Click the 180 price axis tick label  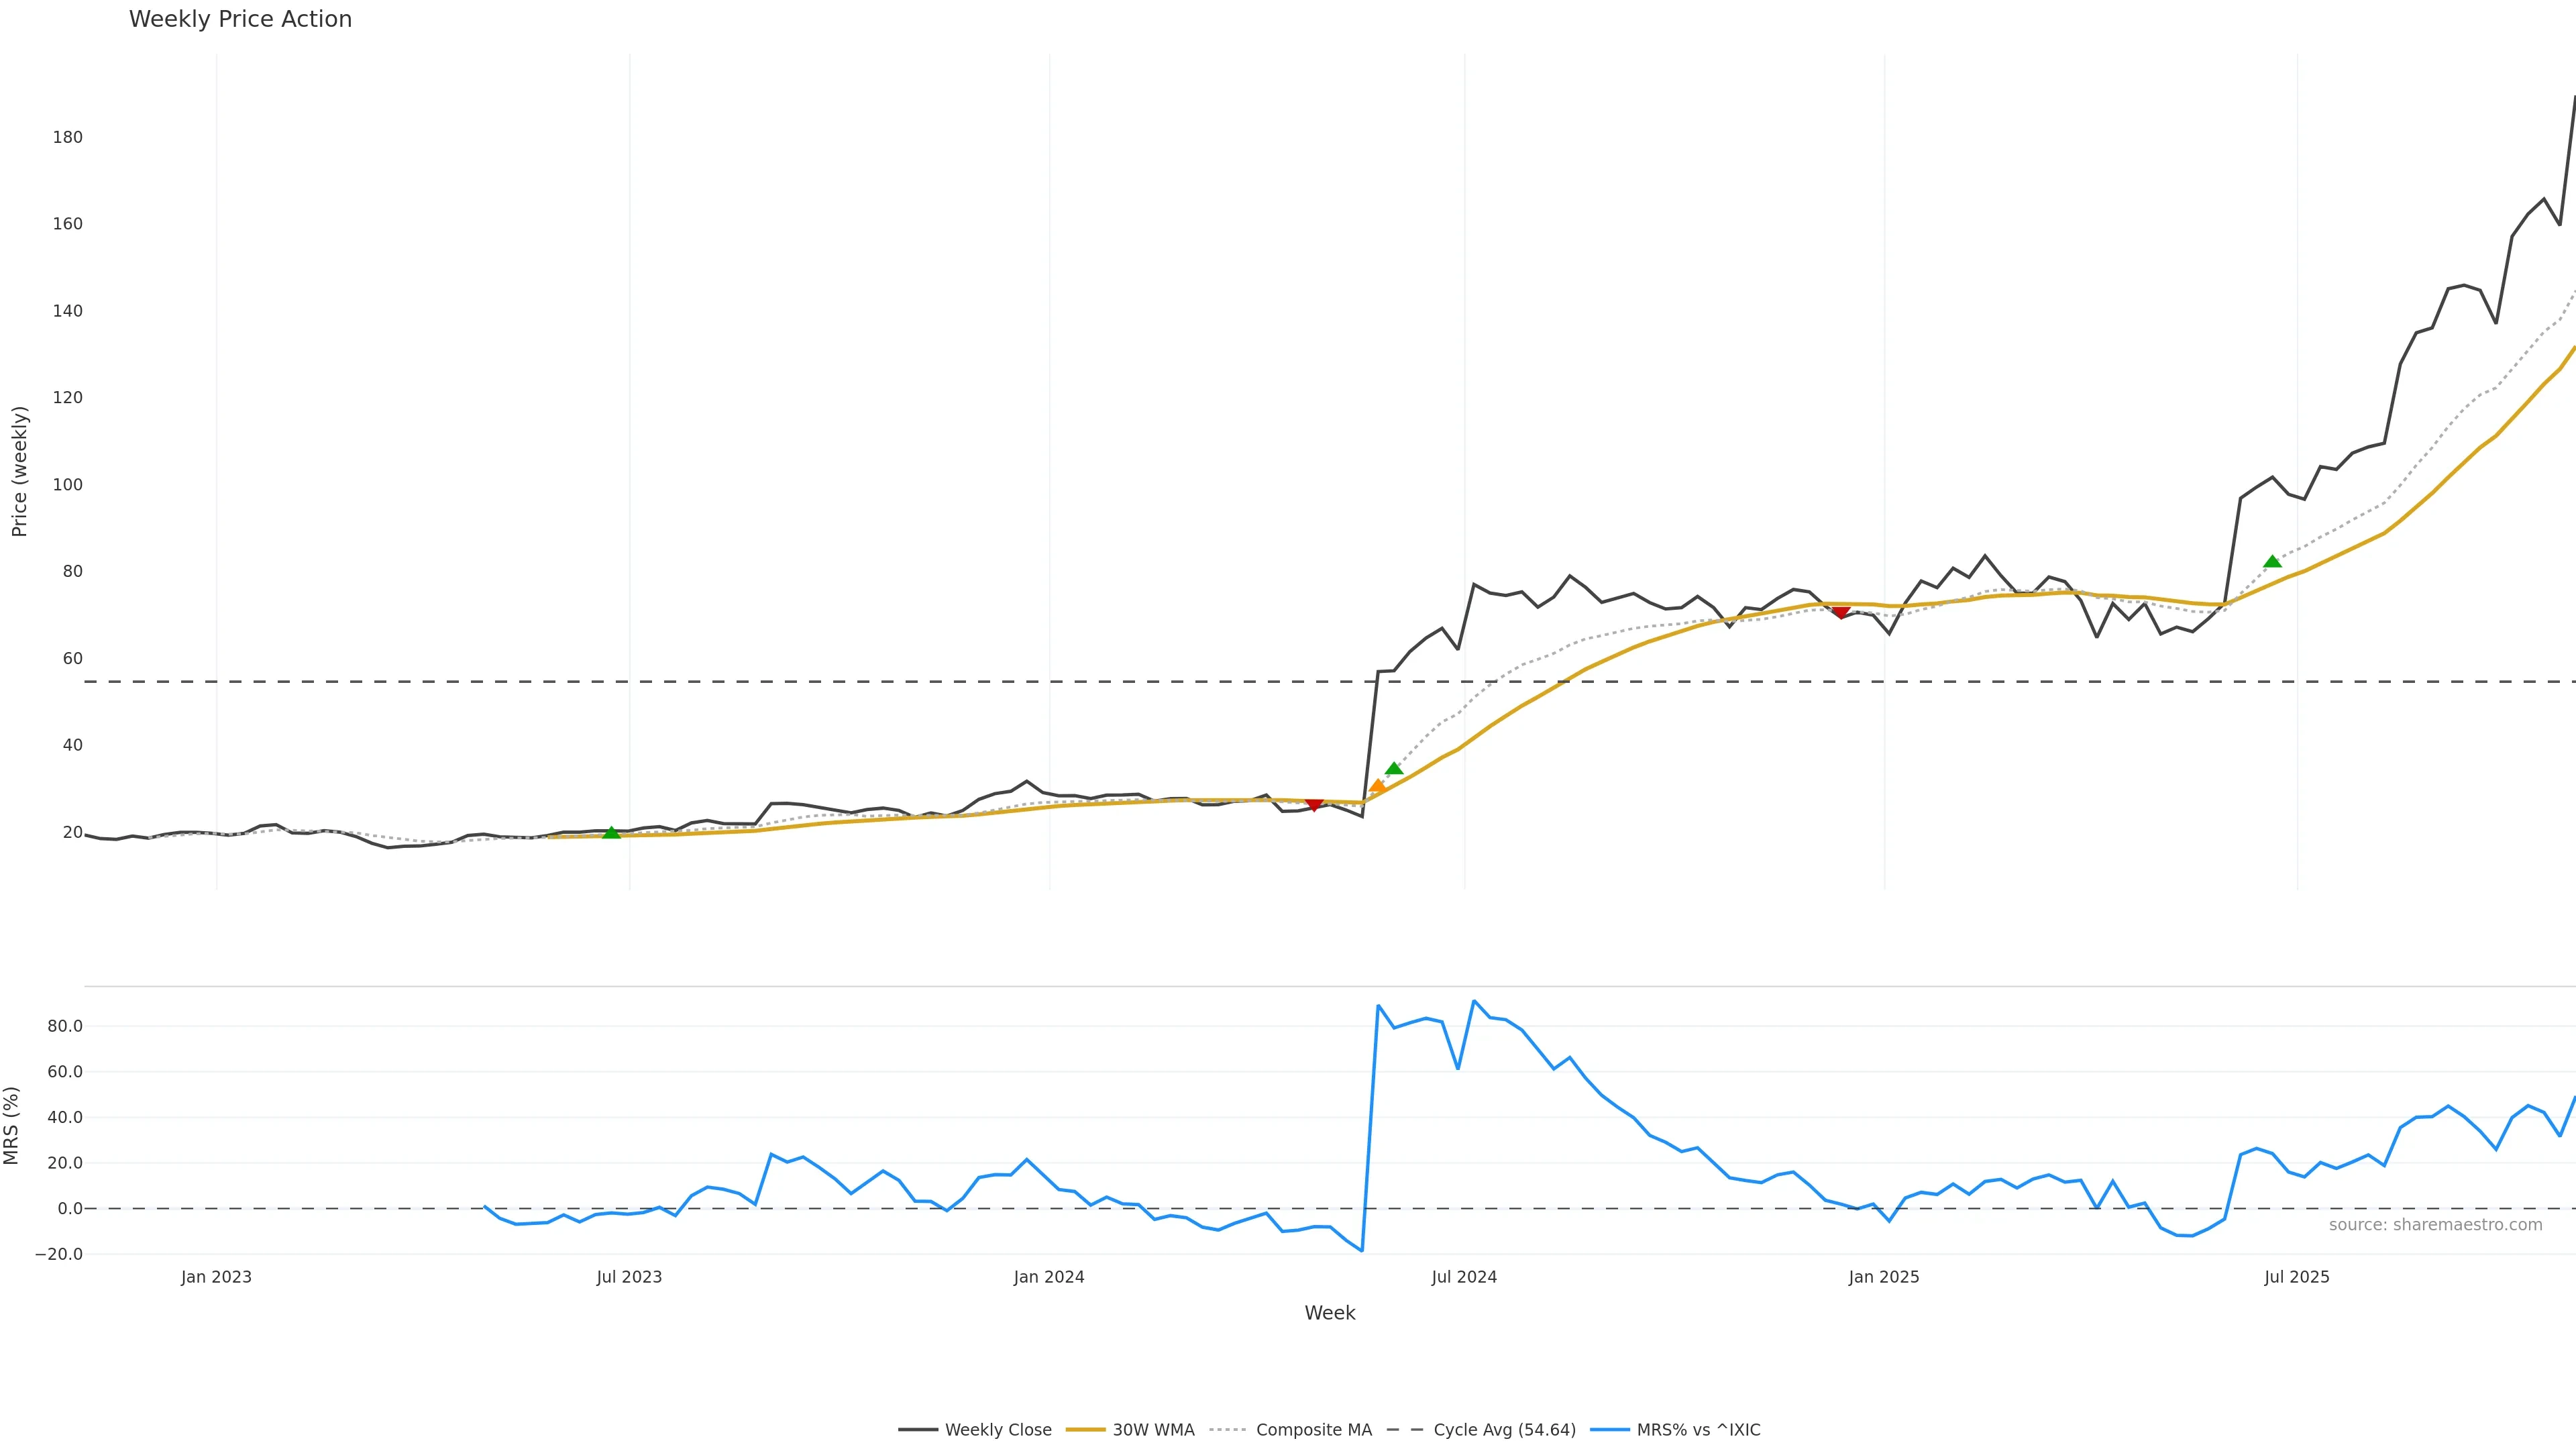click(68, 137)
